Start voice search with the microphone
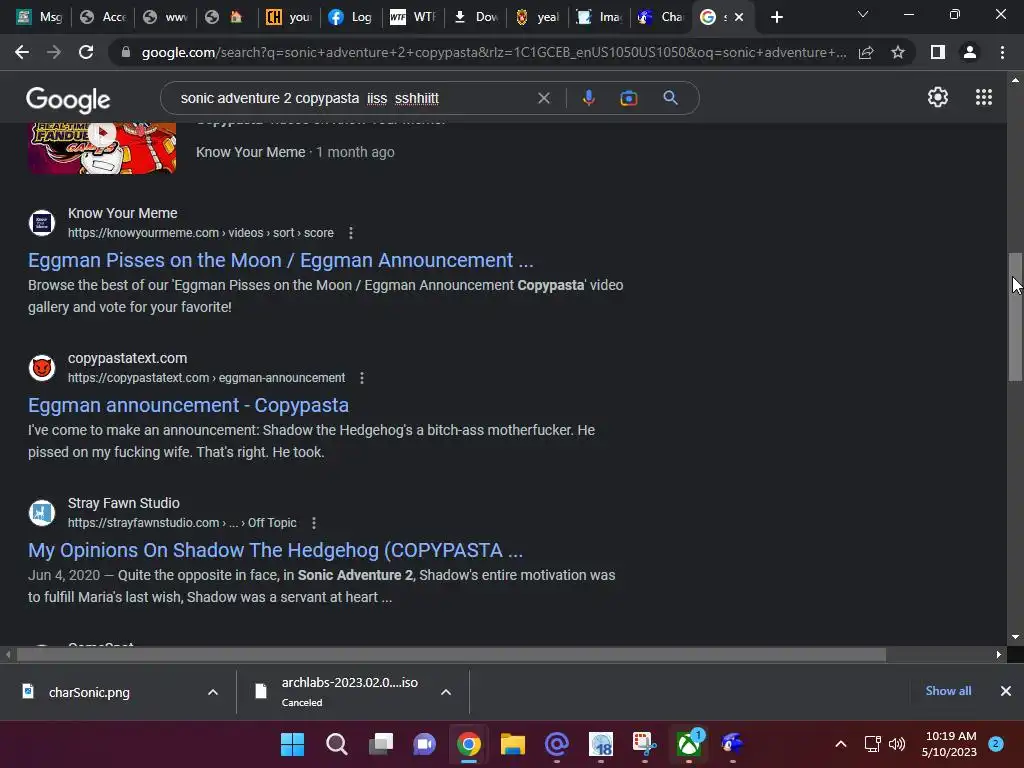1024x768 pixels. click(588, 98)
